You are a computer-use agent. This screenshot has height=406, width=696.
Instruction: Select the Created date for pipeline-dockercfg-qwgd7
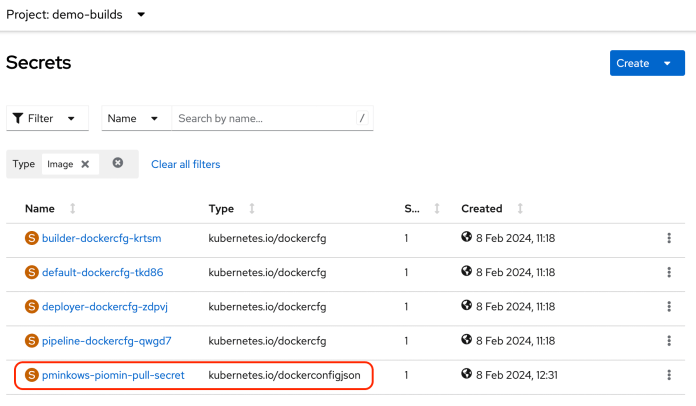515,341
